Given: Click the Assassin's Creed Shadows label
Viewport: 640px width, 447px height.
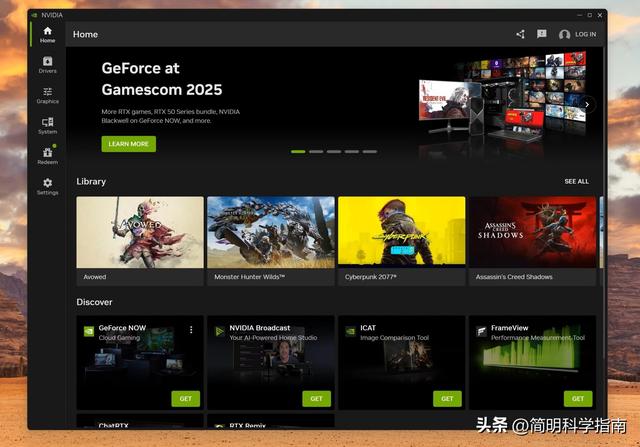Looking at the screenshot, I should coord(514,277).
